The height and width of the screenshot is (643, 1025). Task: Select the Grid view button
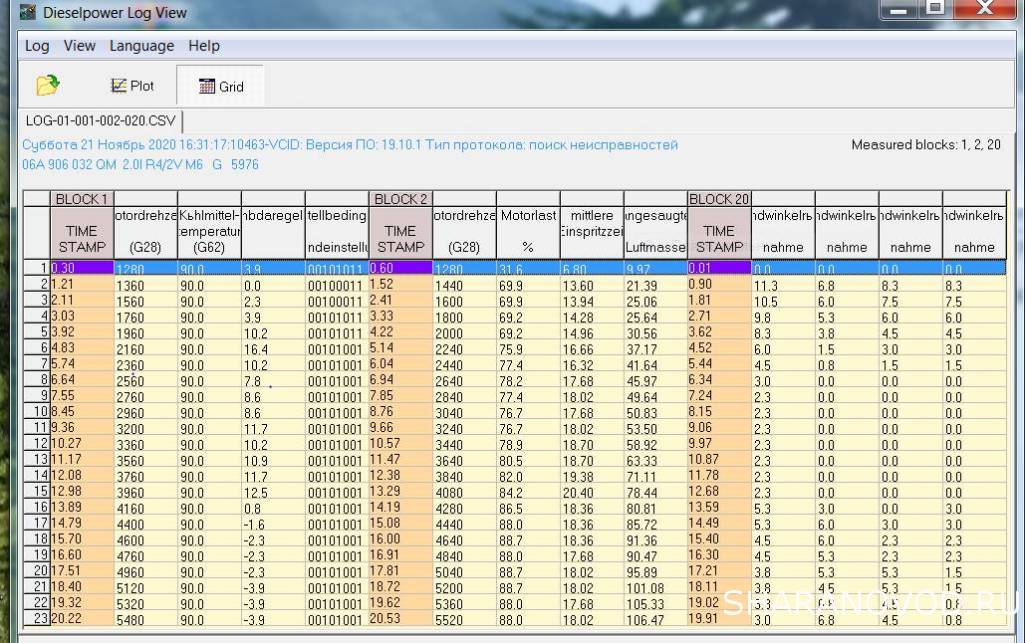click(220, 86)
